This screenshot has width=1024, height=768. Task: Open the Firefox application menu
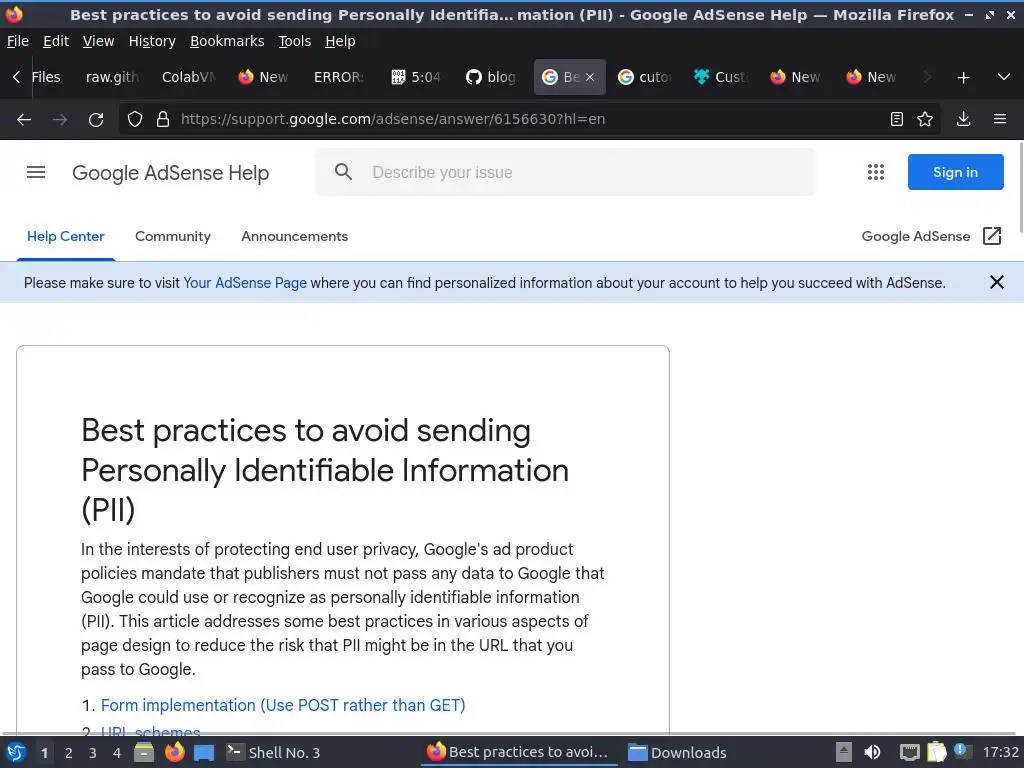[1000, 119]
